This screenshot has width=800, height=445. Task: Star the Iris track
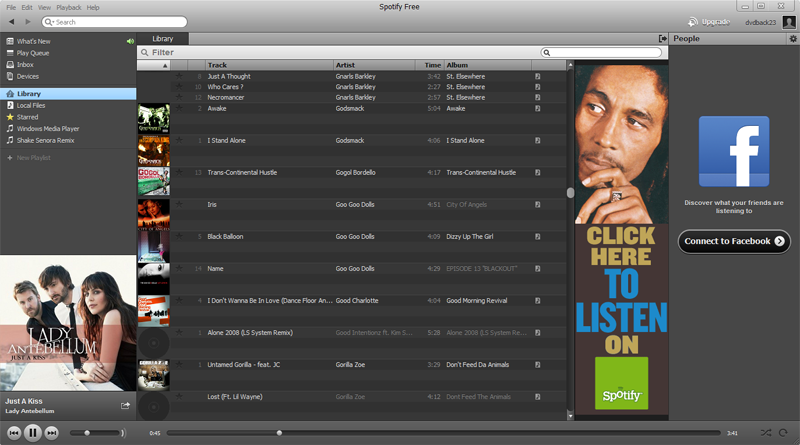179,205
